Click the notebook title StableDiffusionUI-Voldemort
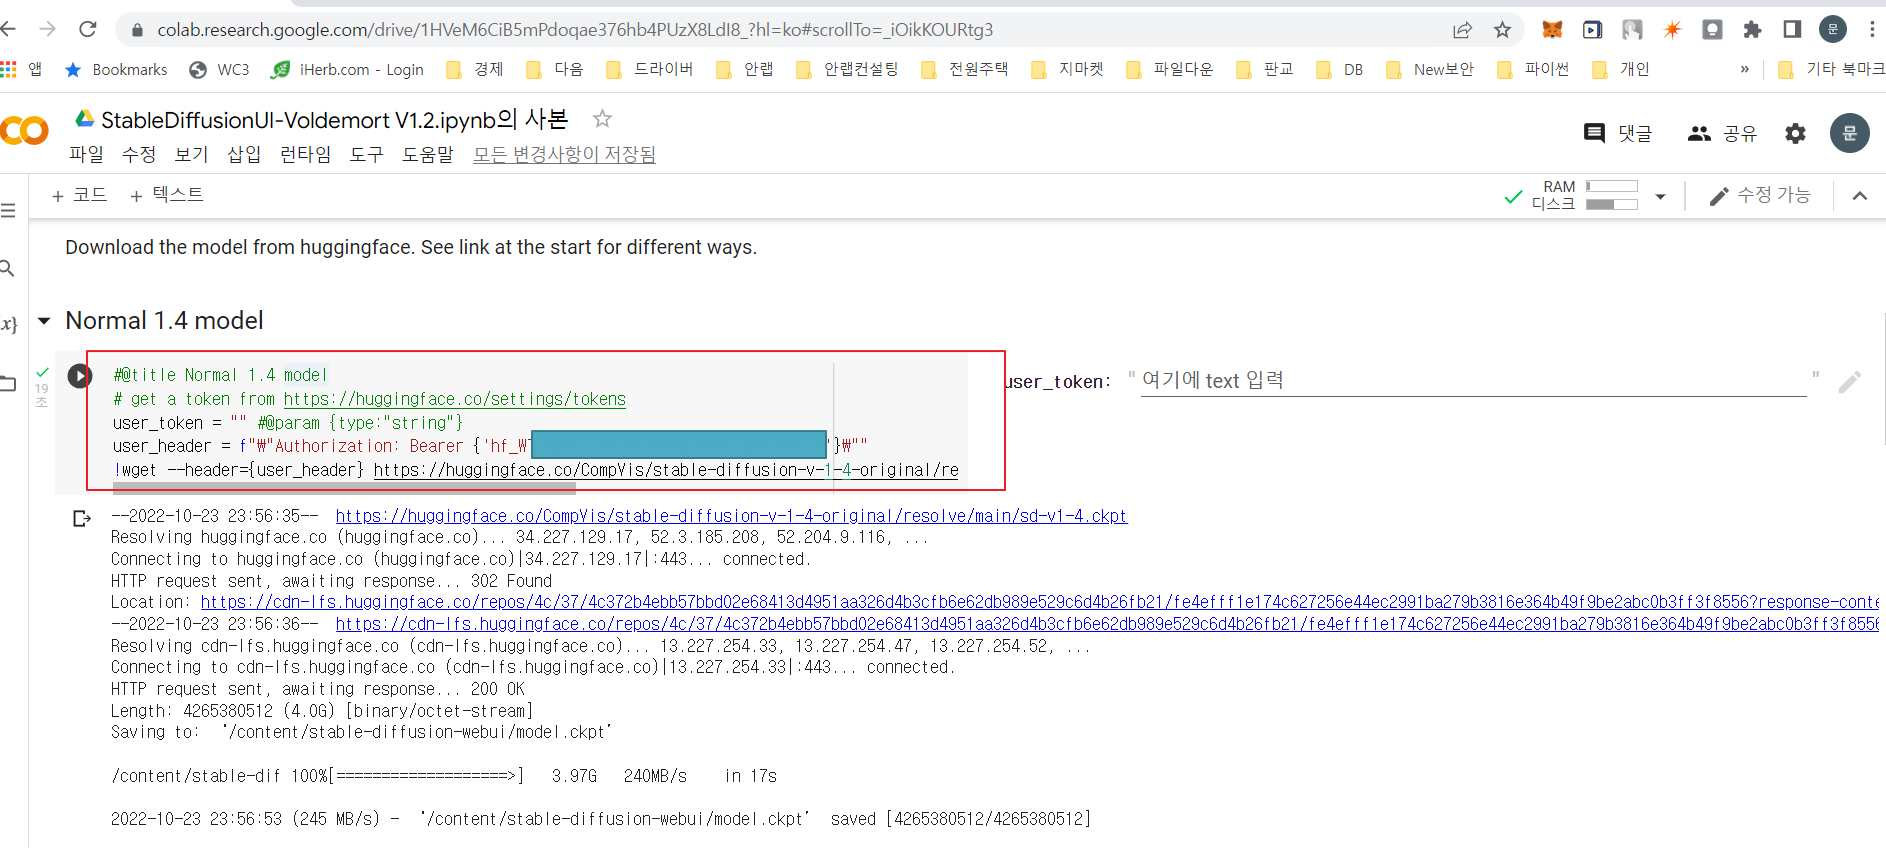The height and width of the screenshot is (848, 1886). coord(334,120)
